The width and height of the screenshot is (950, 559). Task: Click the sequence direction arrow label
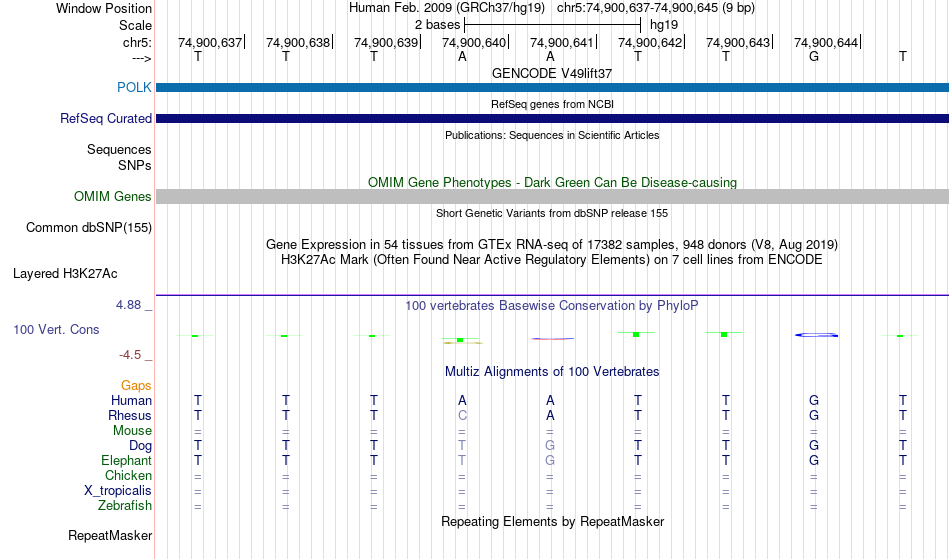pos(141,58)
